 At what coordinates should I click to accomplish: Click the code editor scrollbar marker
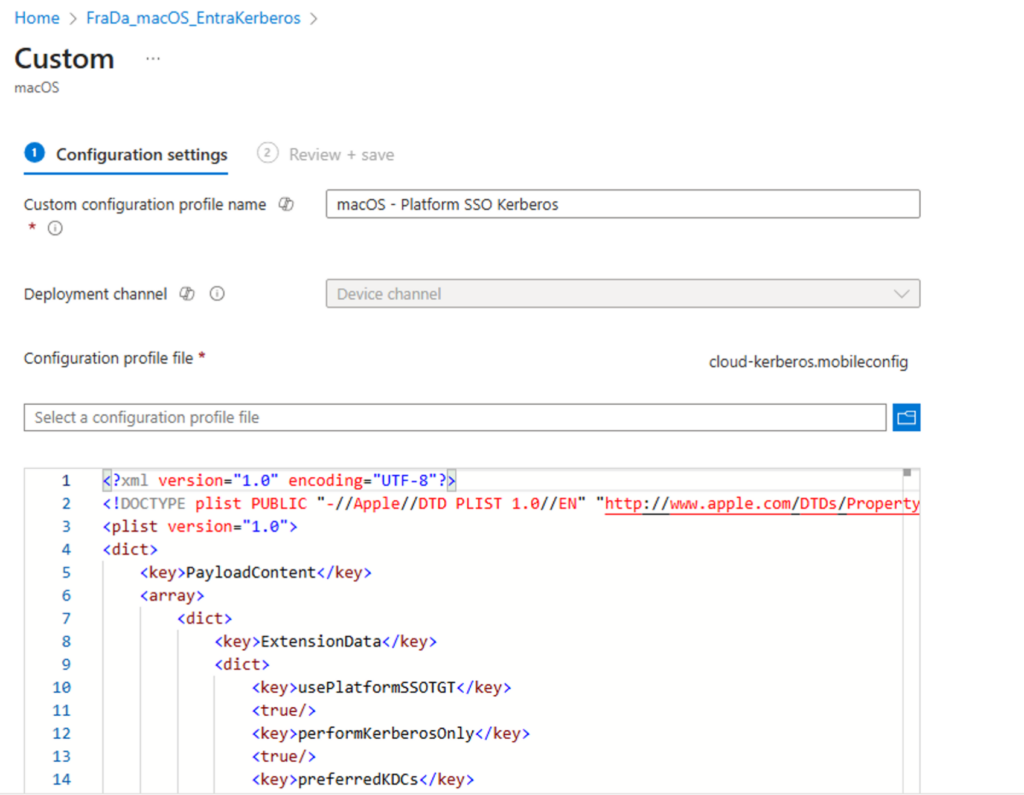pos(907,472)
